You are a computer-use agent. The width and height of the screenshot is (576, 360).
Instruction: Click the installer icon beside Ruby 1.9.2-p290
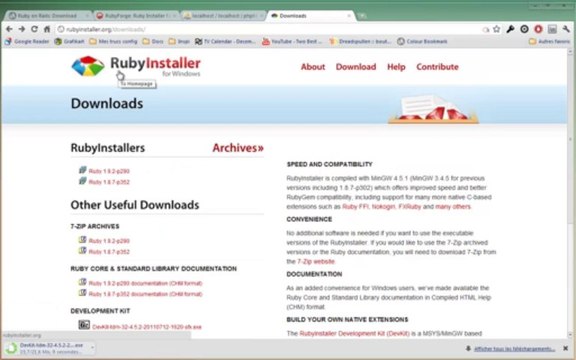coord(83,170)
